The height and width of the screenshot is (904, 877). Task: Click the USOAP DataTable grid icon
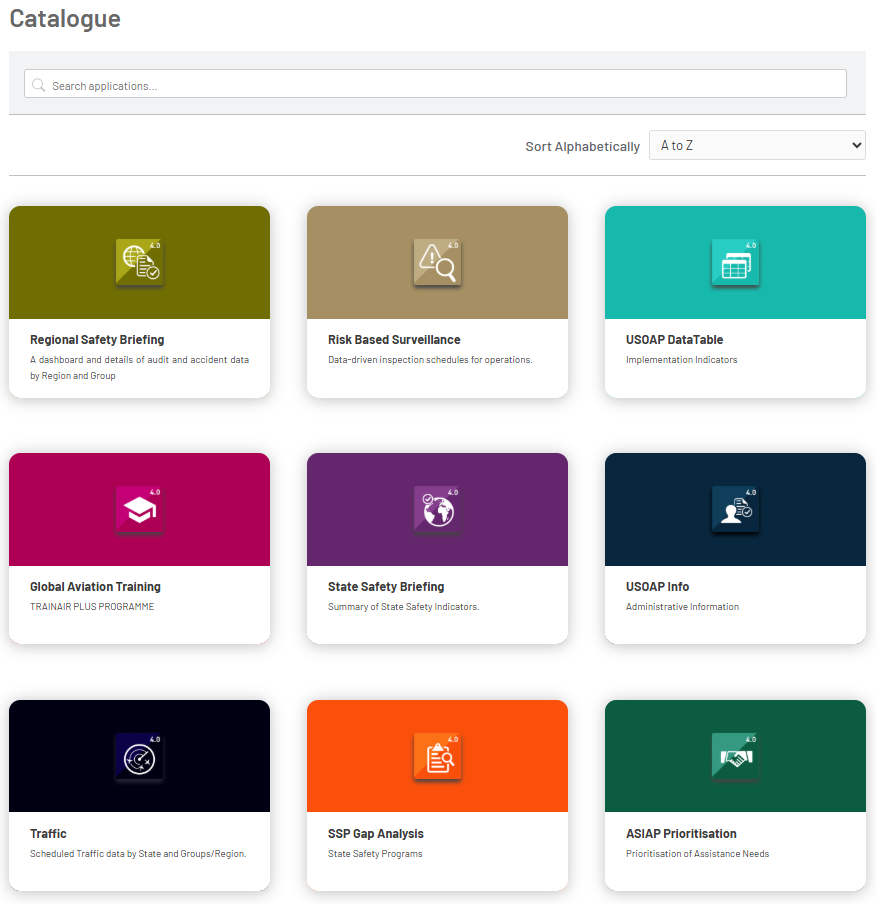click(x=735, y=263)
